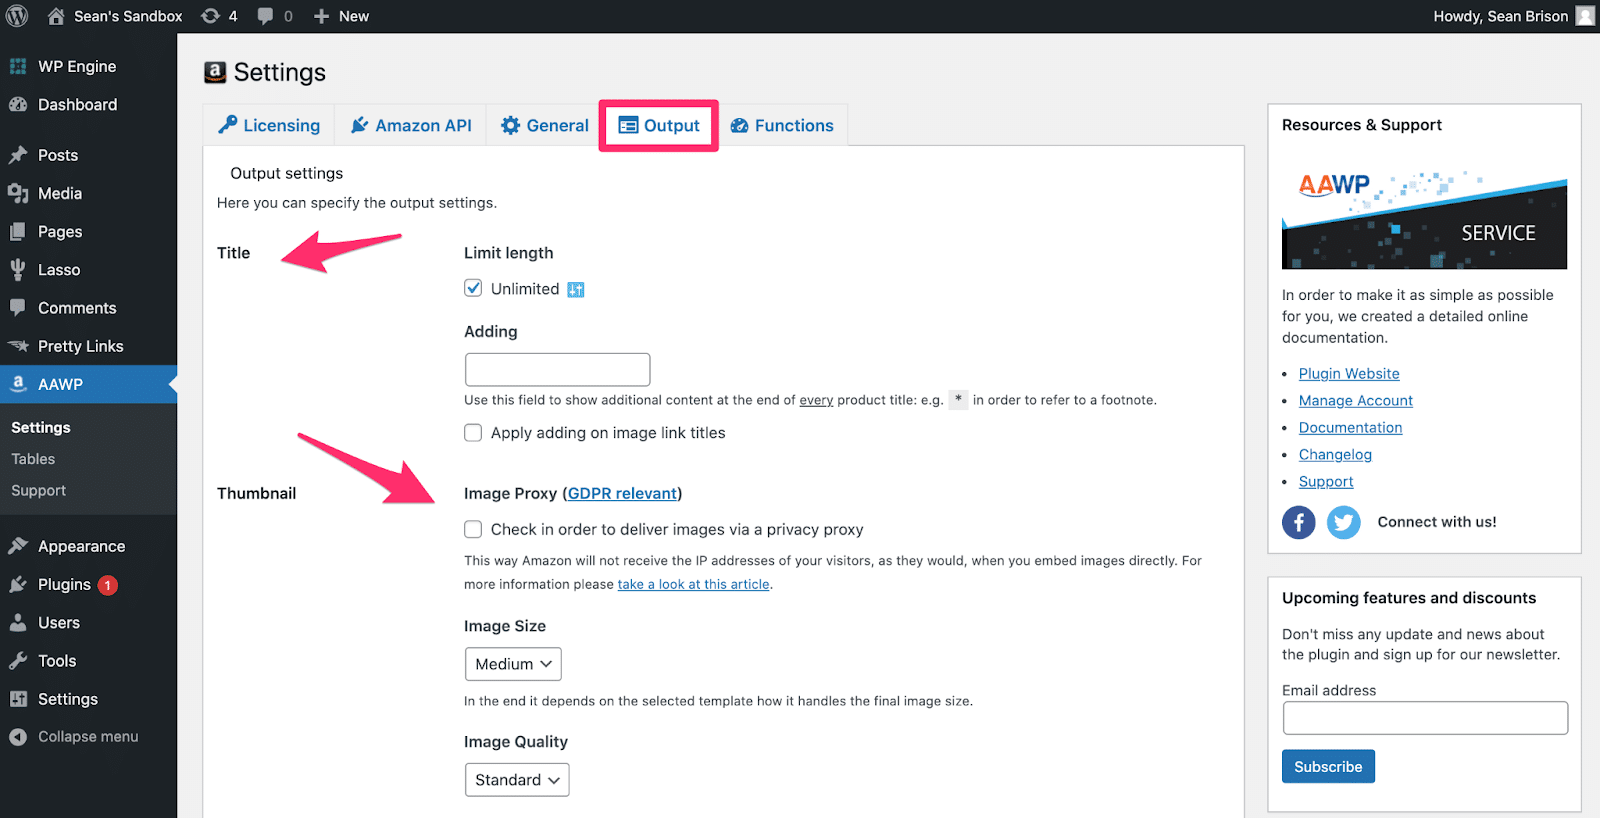This screenshot has height=818, width=1600.
Task: Check the privacy proxy image delivery option
Action: pyautogui.click(x=473, y=529)
